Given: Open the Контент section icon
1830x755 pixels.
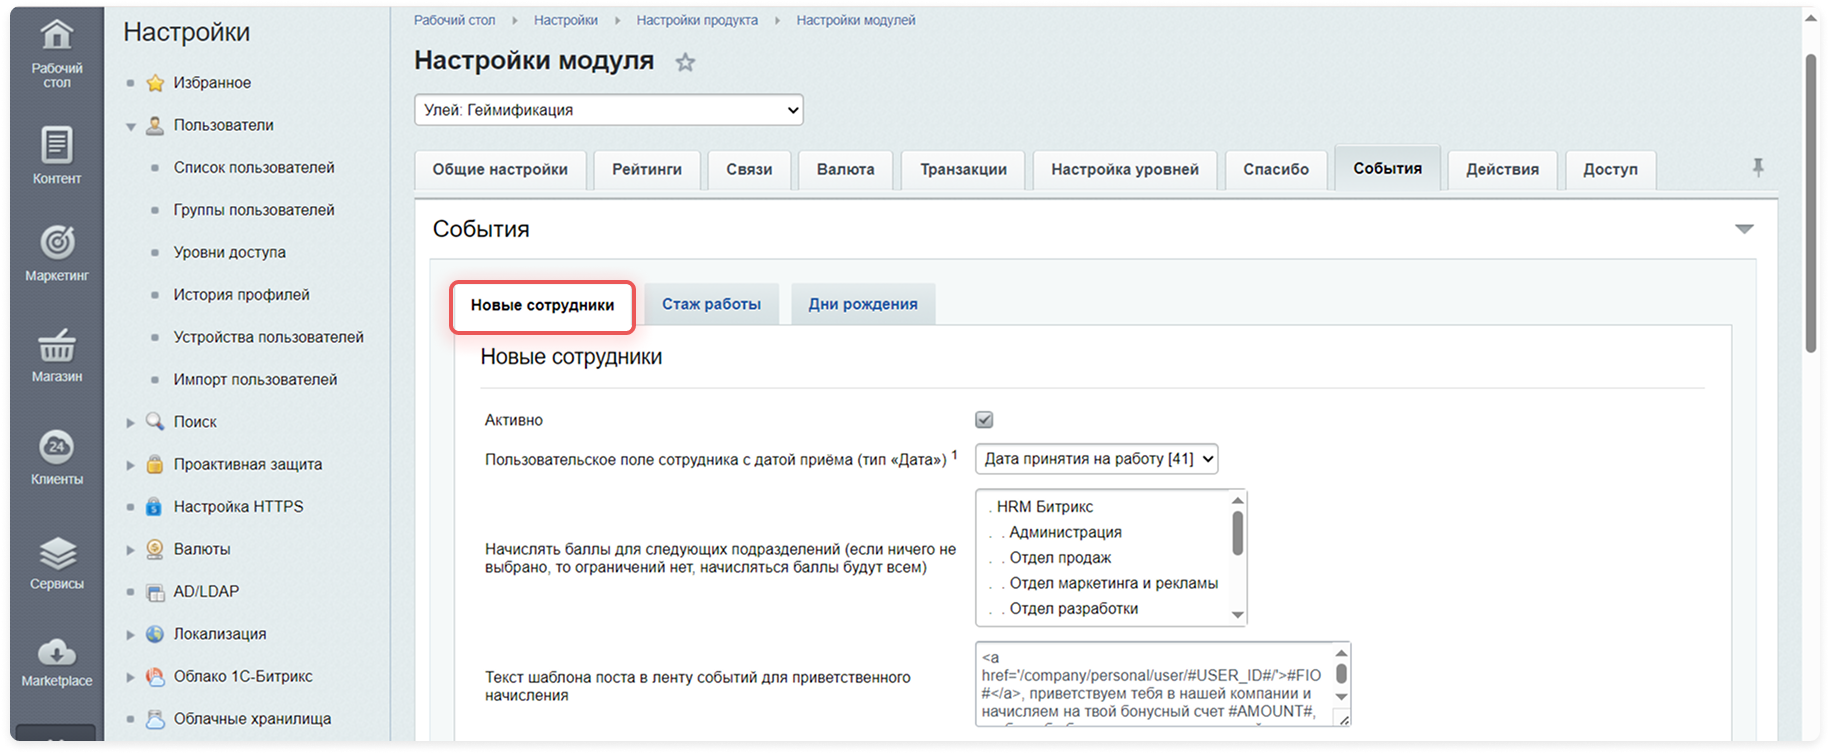Looking at the screenshot, I should [x=57, y=145].
